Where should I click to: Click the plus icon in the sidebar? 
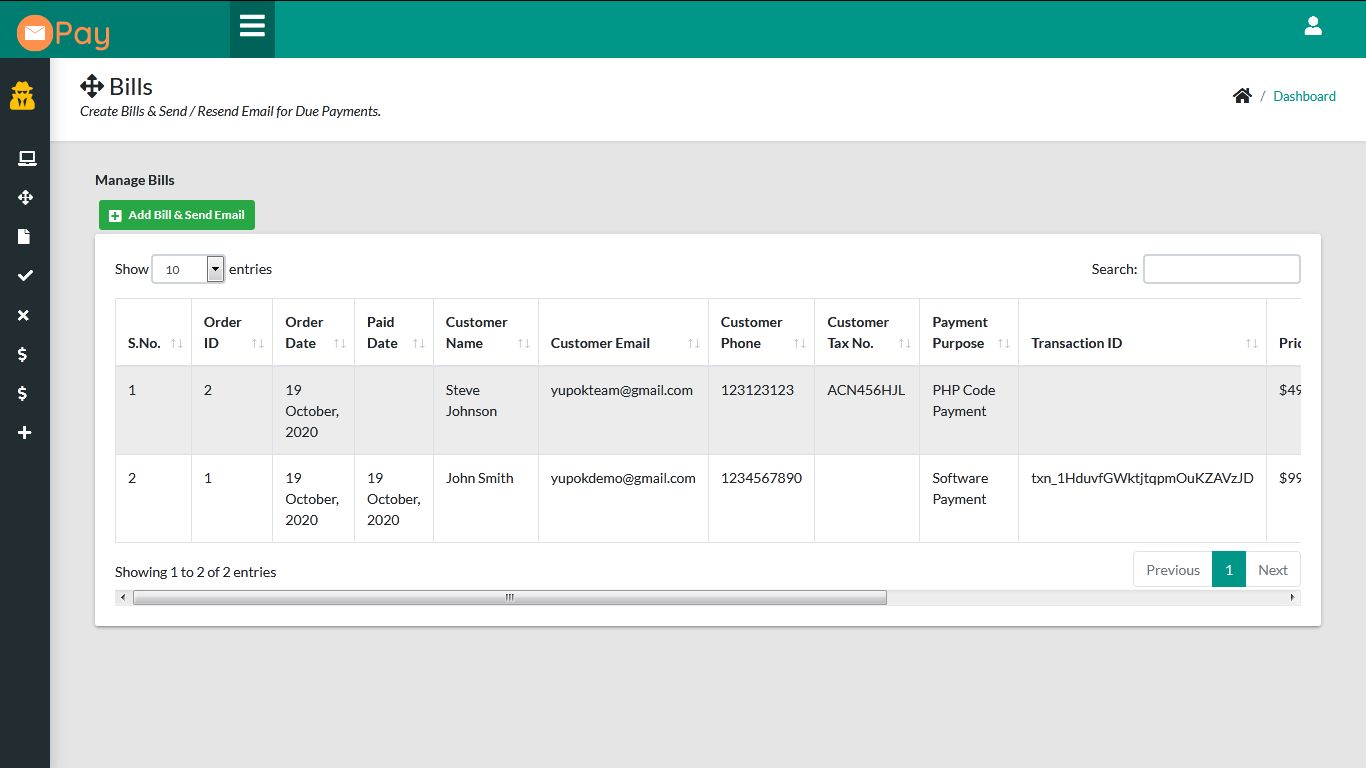(x=26, y=432)
